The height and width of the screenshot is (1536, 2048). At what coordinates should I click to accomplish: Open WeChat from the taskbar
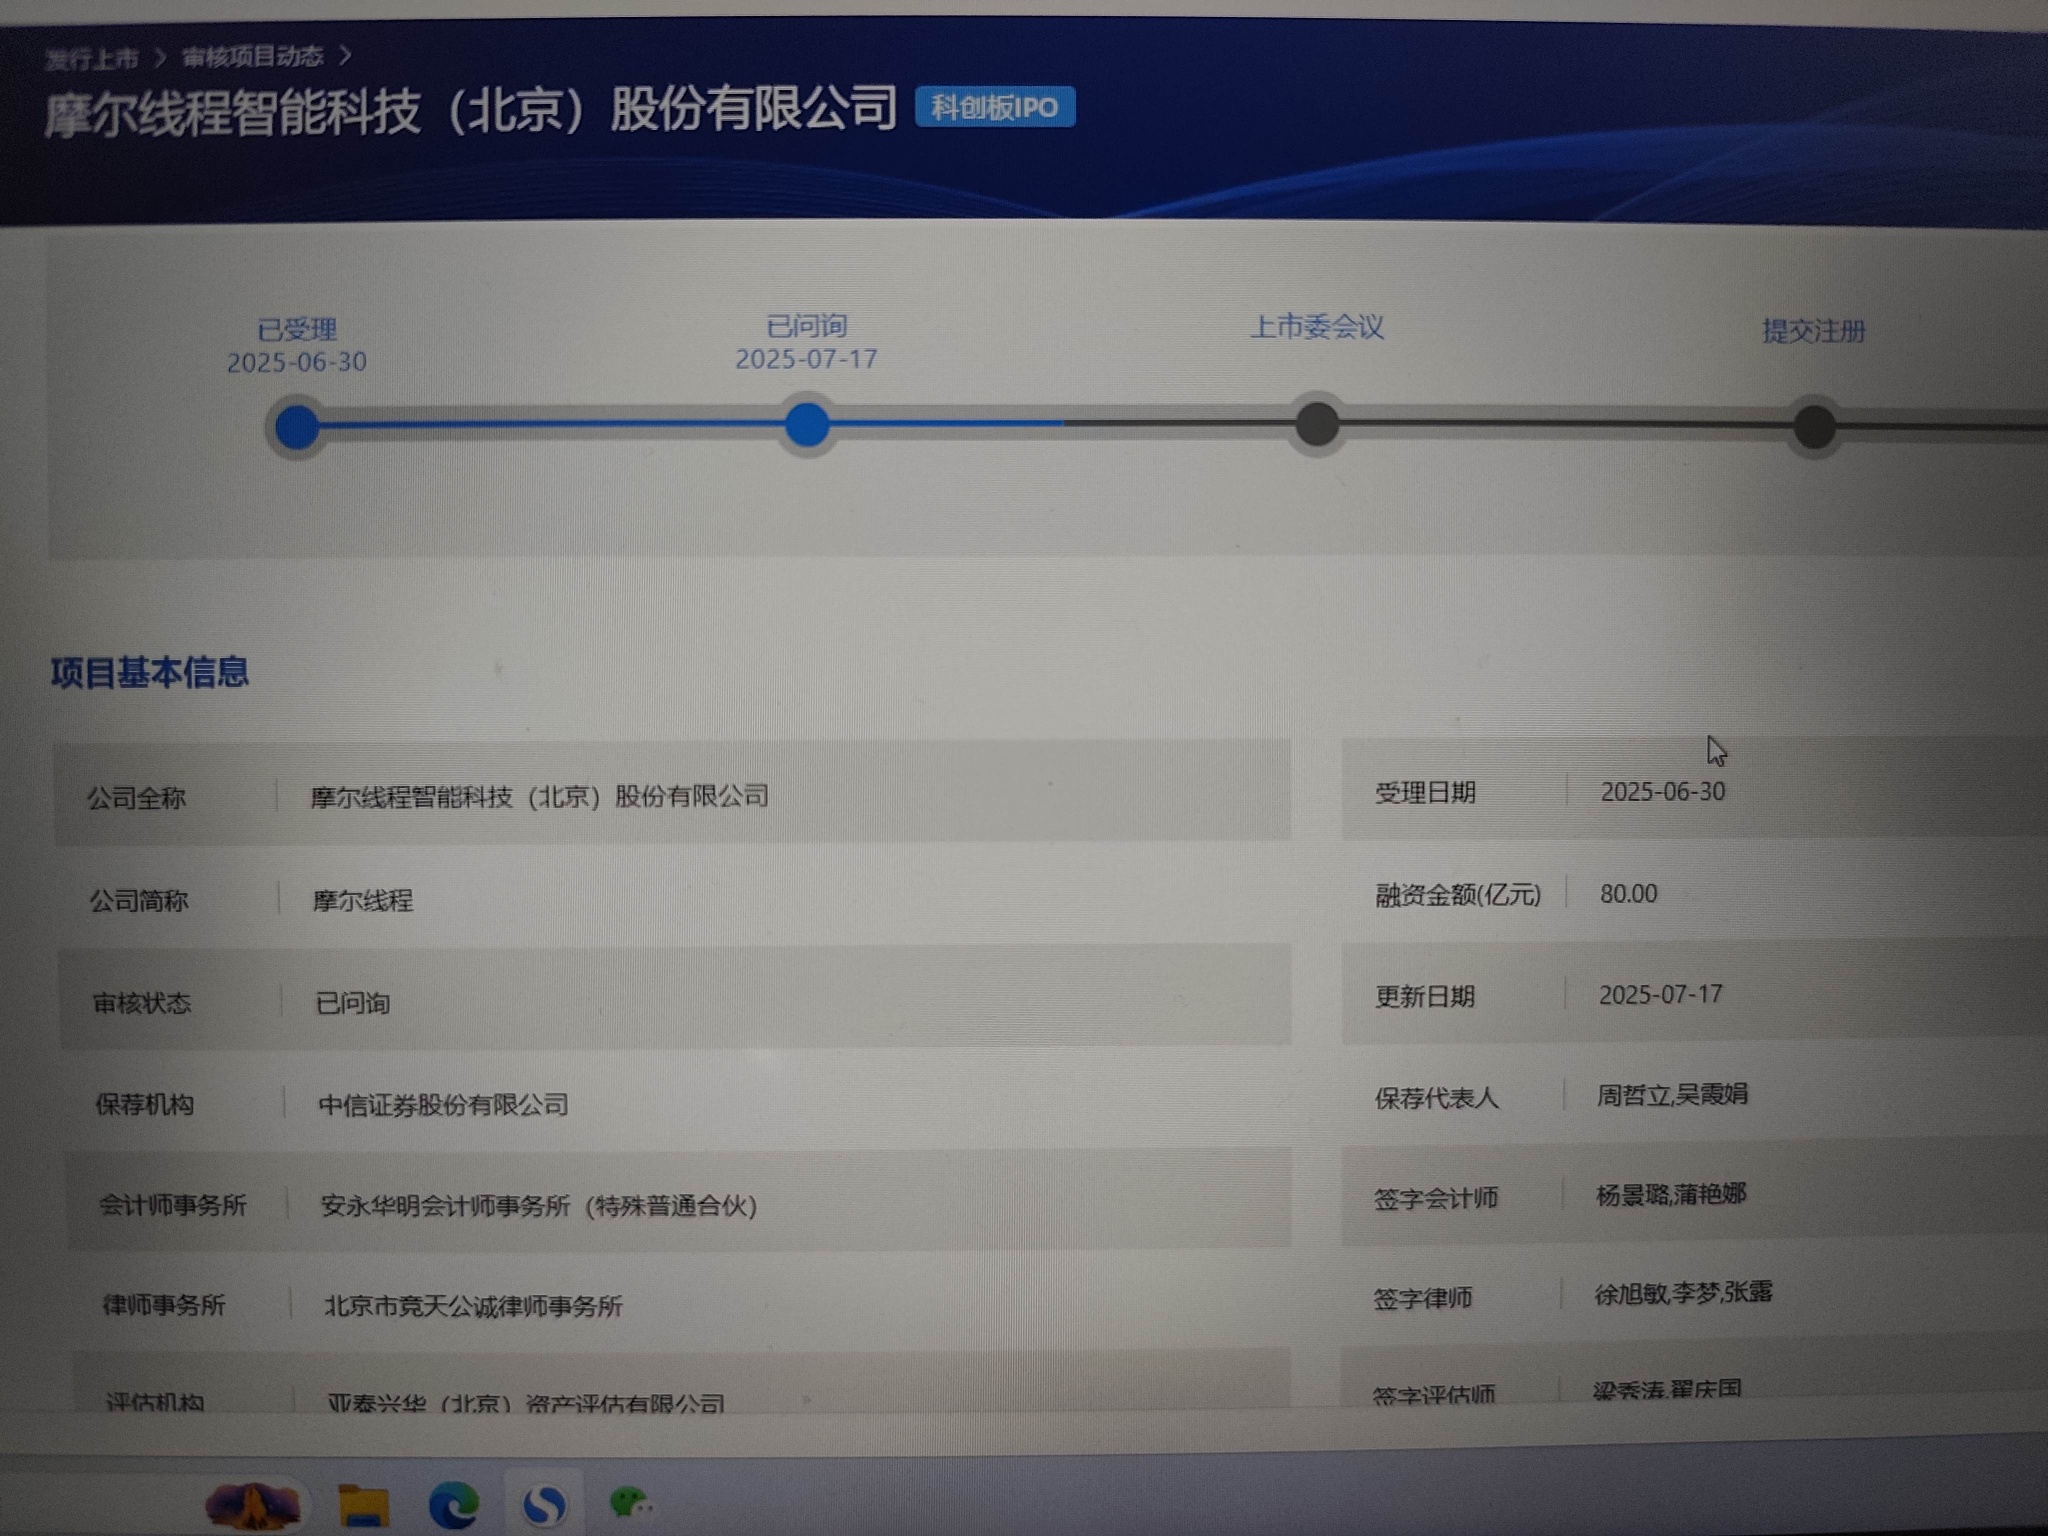click(631, 1501)
